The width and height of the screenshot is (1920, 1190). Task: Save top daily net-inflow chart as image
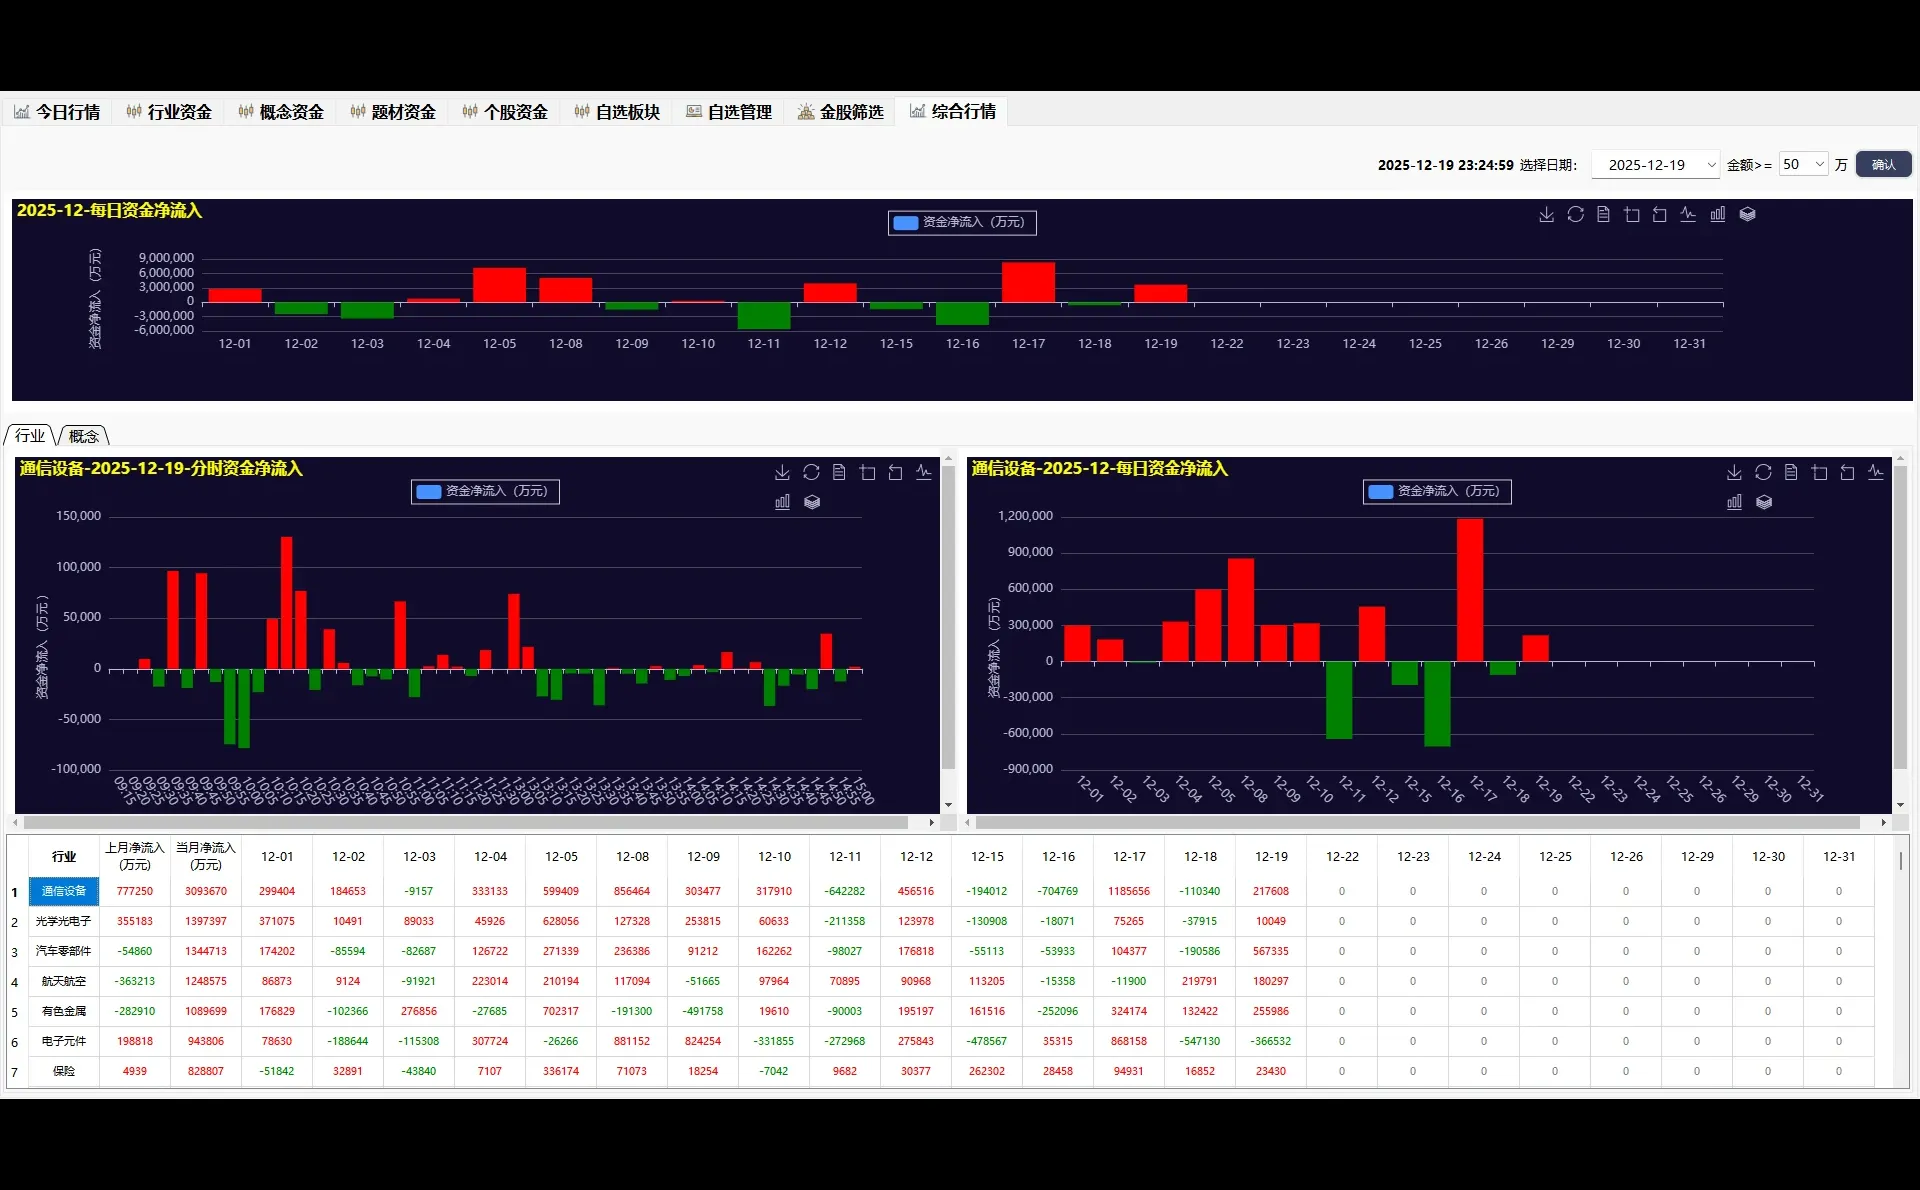click(x=1546, y=215)
